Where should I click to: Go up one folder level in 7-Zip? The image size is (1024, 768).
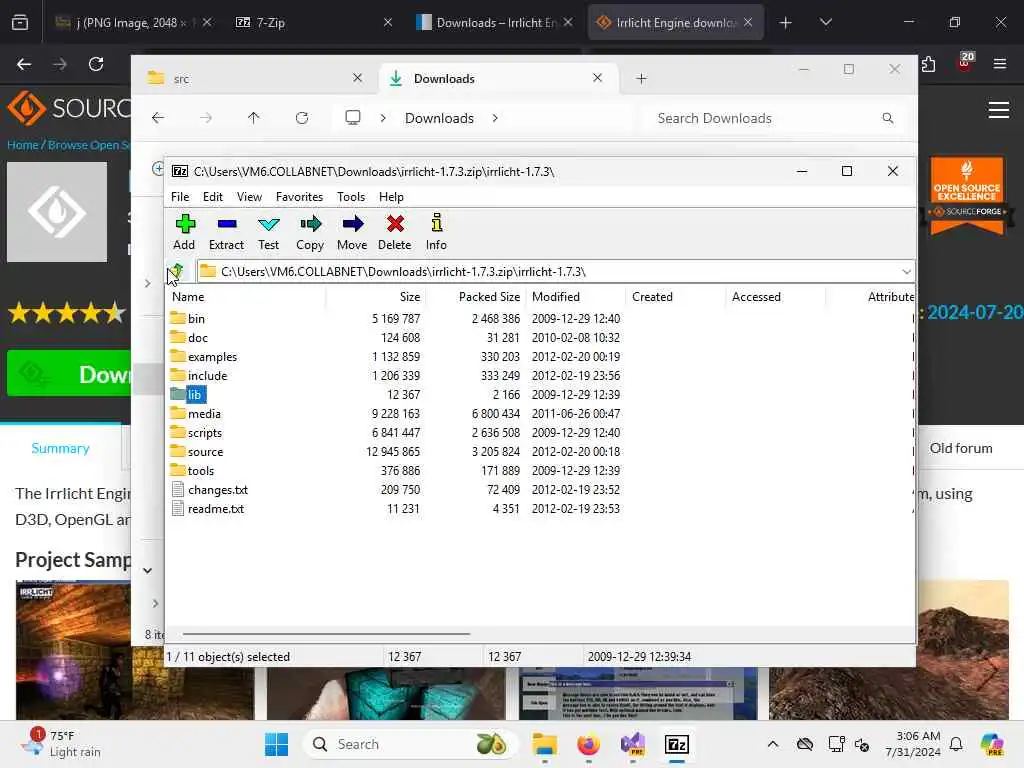click(177, 271)
